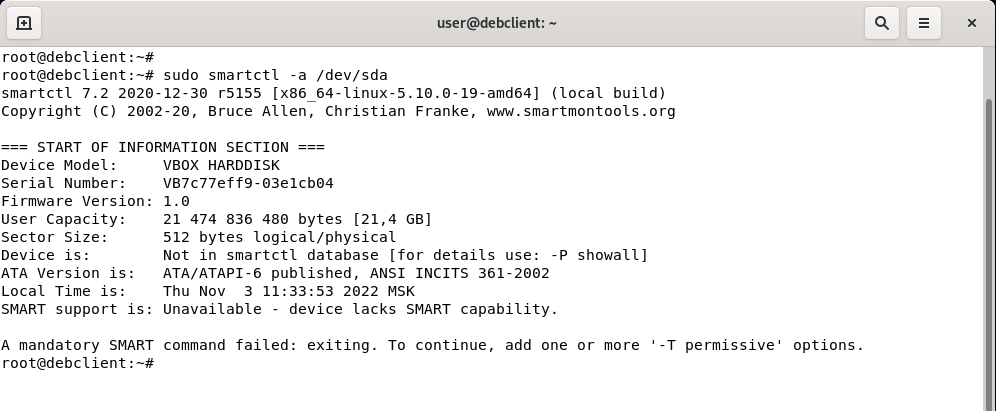Viewport: 996px width, 411px height.
Task: Open the hamburger menu
Action: pos(925,22)
